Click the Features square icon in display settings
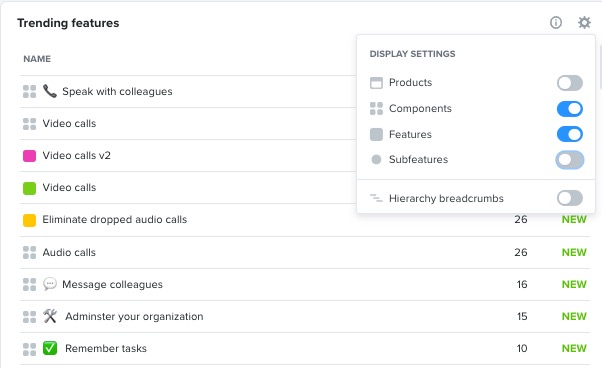 point(376,134)
